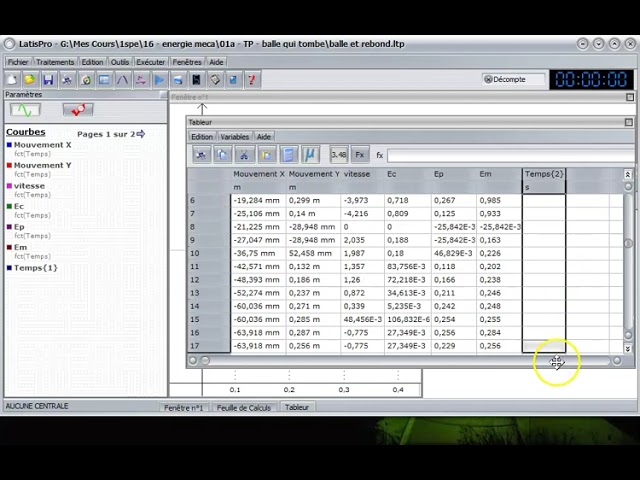Viewport: 640px width, 480px height.
Task: Open the main Edition menu
Action: click(x=92, y=62)
